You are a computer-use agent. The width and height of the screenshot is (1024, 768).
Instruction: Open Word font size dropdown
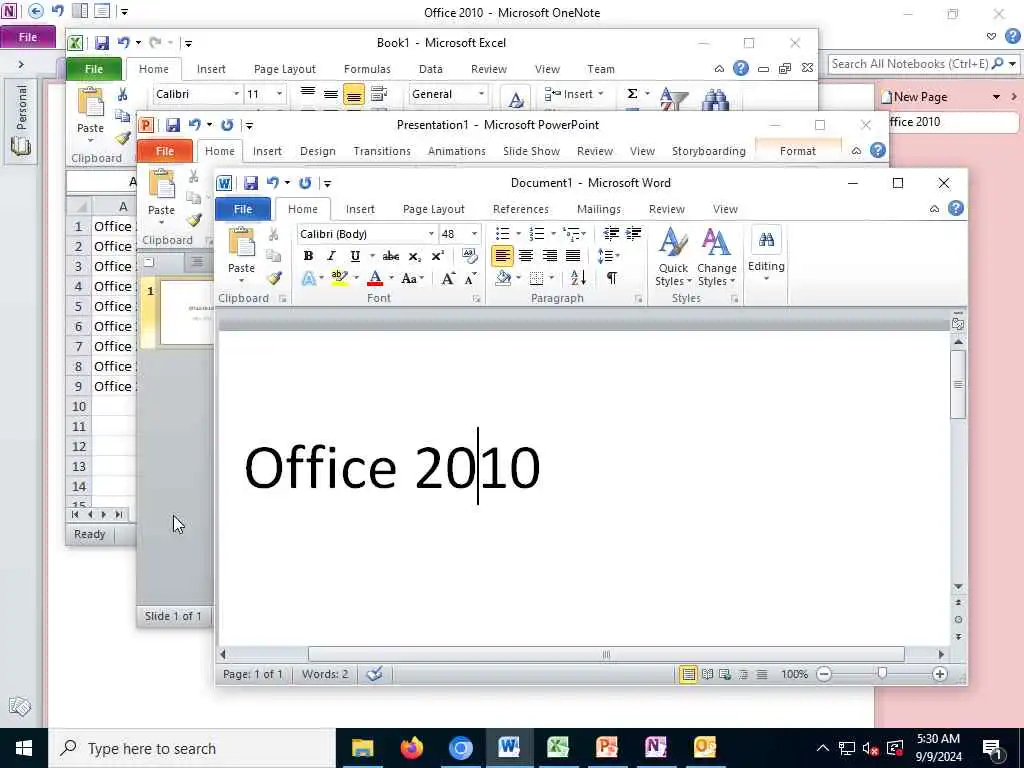(474, 234)
